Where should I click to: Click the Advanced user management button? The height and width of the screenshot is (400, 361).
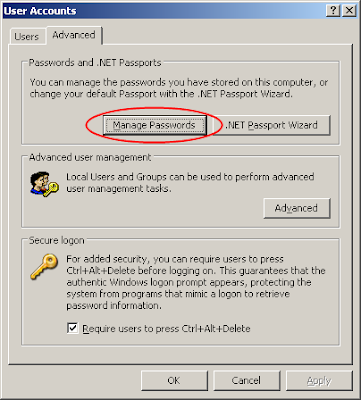(297, 208)
